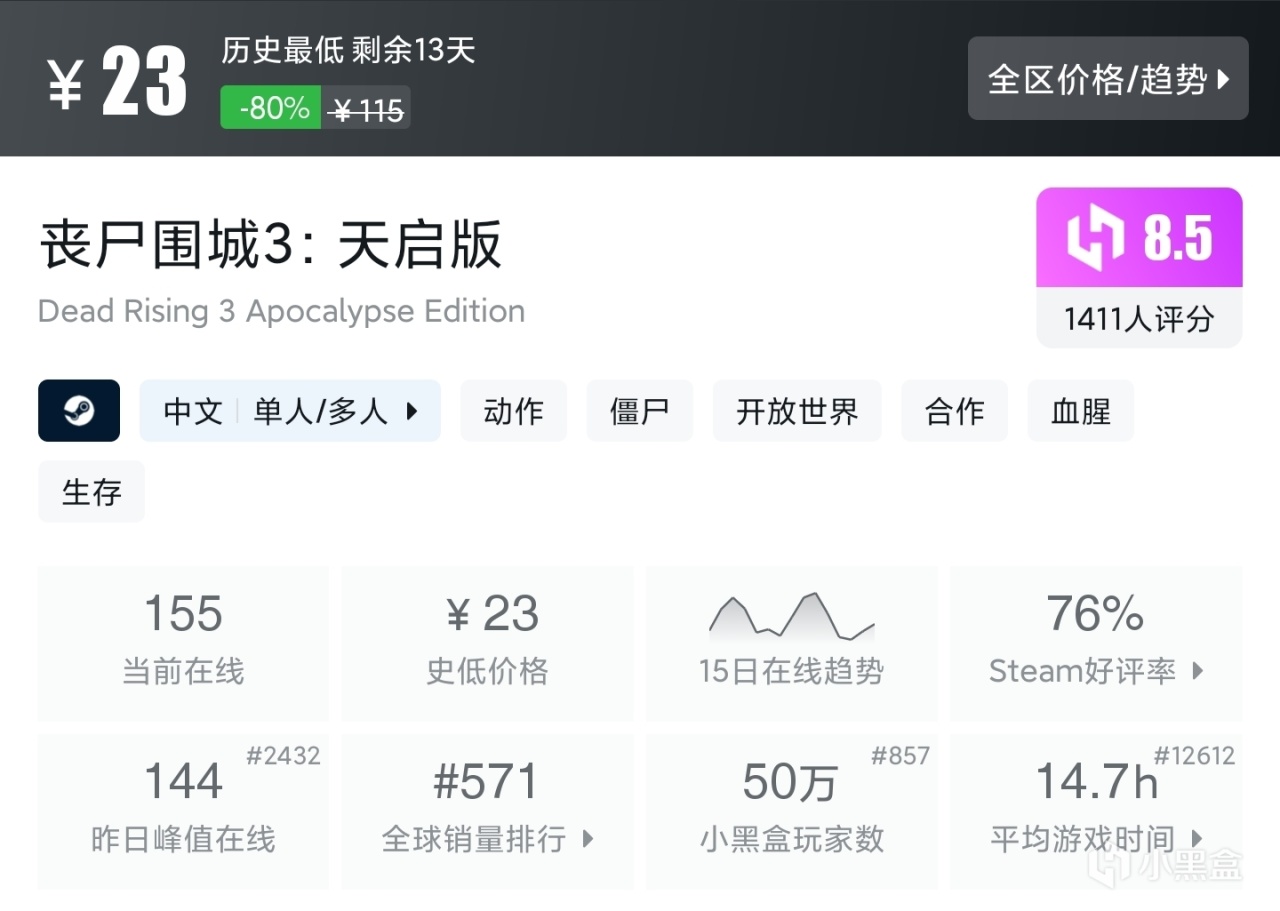The height and width of the screenshot is (911, 1280).
Task: Toggle the 中文 language tag
Action: pos(192,410)
